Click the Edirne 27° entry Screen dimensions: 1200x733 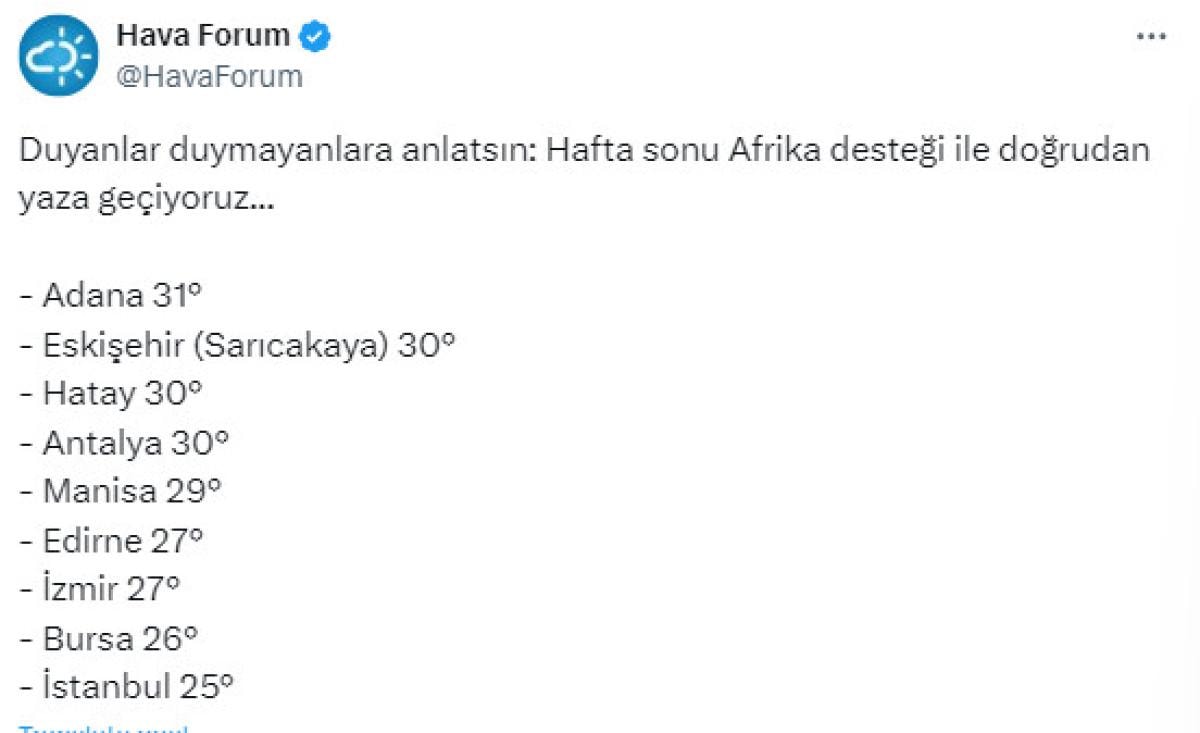[111, 540]
